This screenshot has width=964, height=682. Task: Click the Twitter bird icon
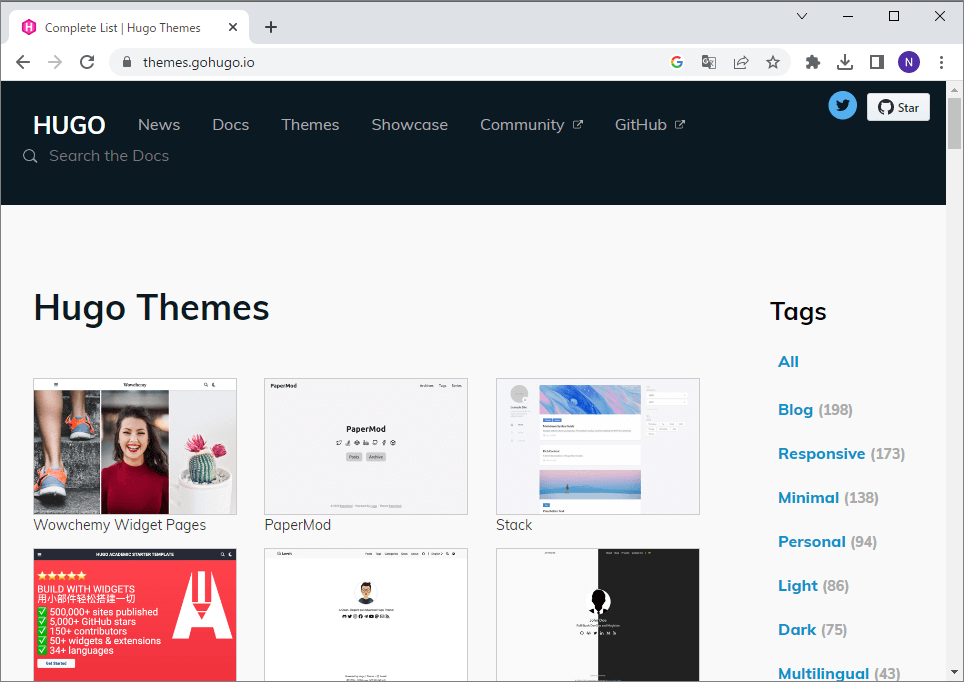click(843, 106)
